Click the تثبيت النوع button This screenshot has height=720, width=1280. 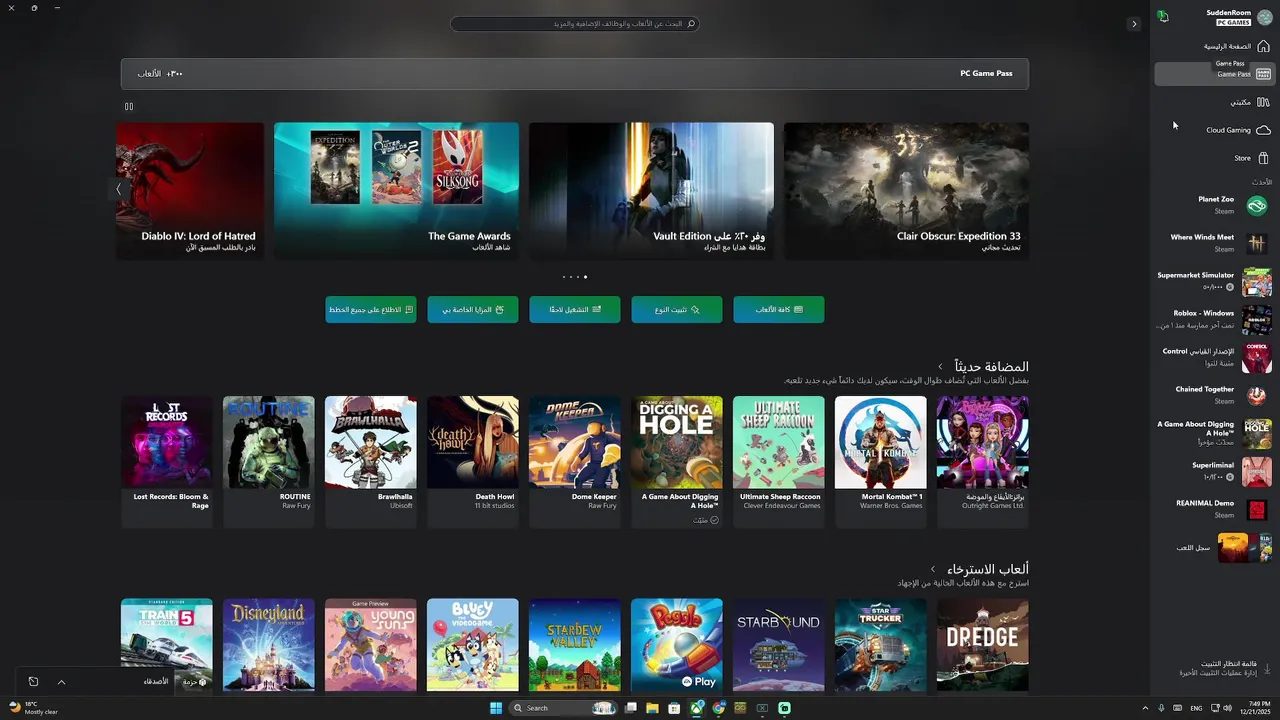[677, 309]
